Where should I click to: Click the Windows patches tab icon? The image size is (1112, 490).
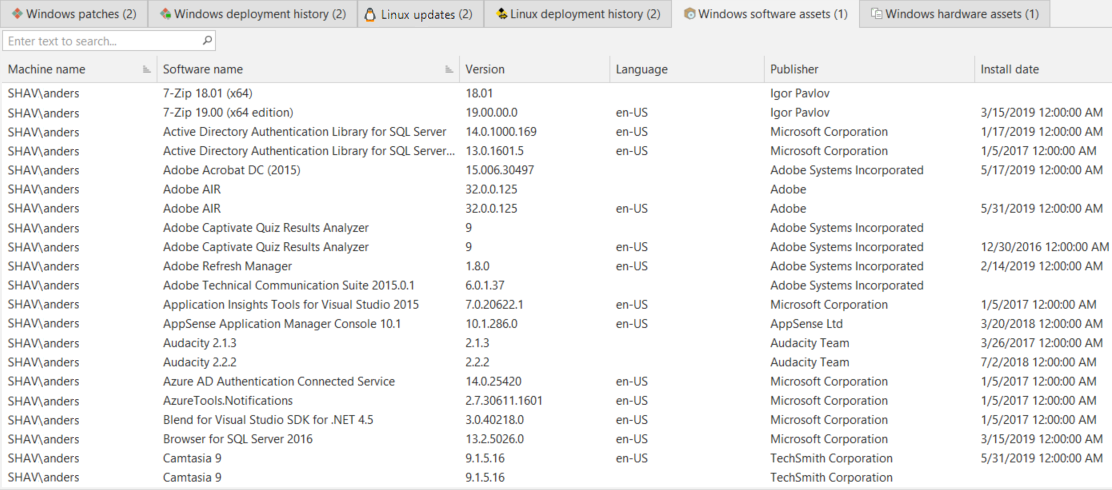coord(16,13)
